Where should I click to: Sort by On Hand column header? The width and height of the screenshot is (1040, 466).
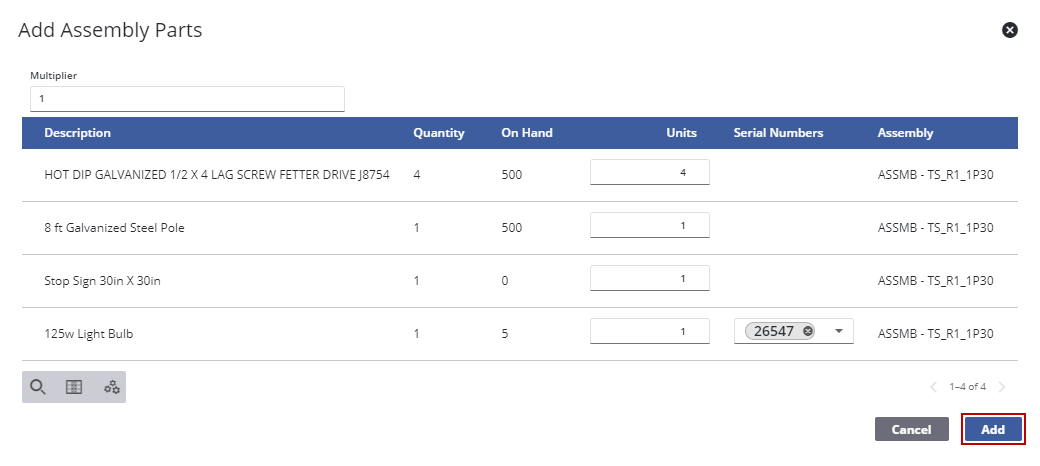(527, 133)
